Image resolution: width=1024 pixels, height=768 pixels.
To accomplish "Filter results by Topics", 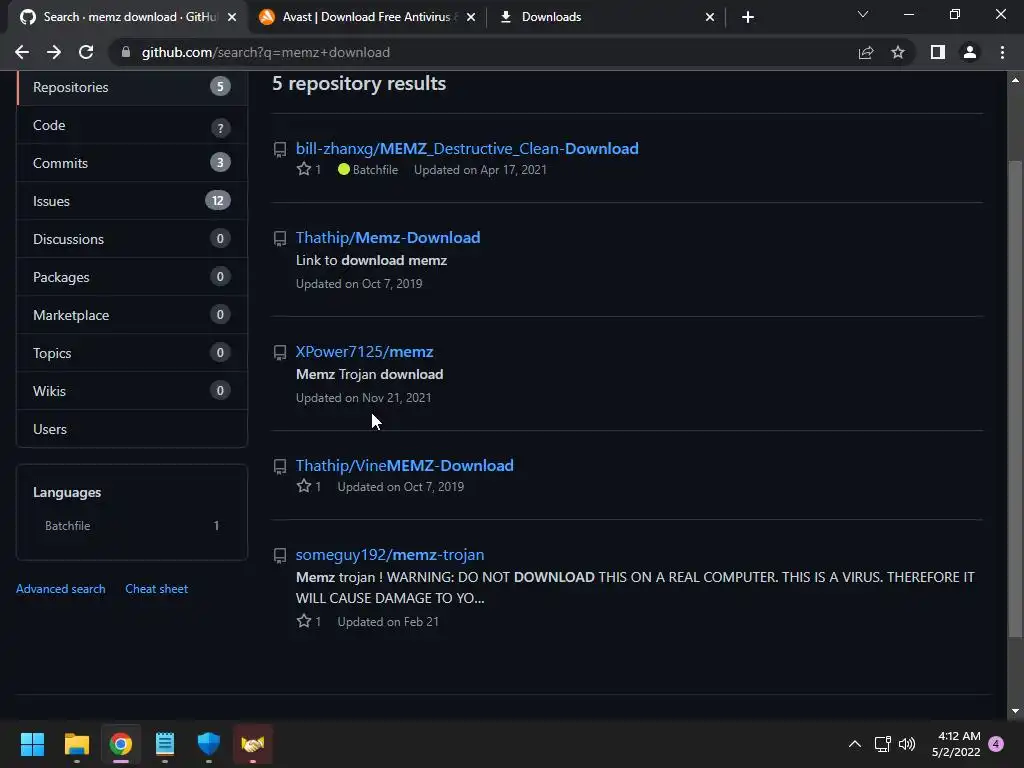I will point(132,353).
